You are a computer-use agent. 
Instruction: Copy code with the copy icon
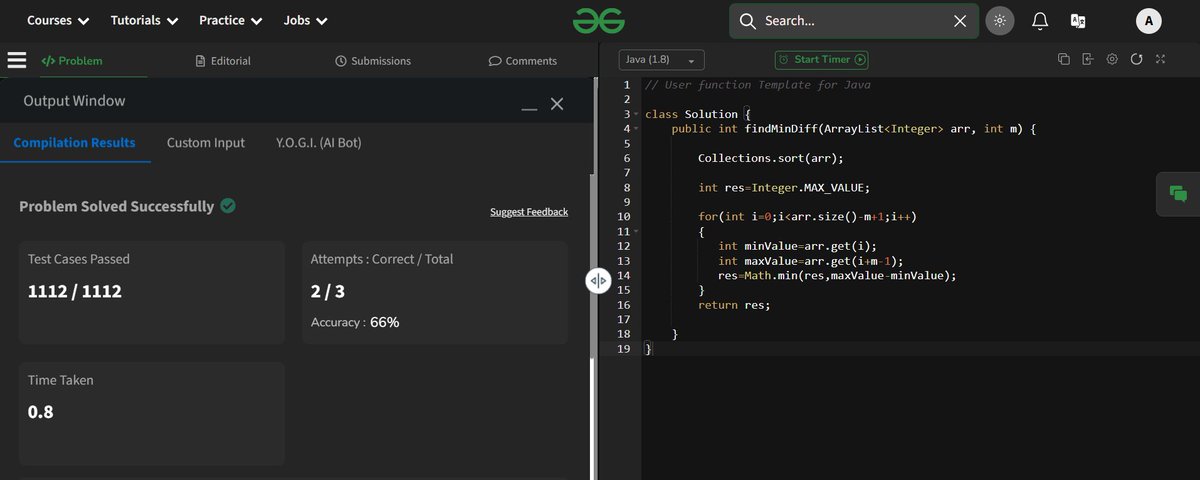pos(1064,60)
